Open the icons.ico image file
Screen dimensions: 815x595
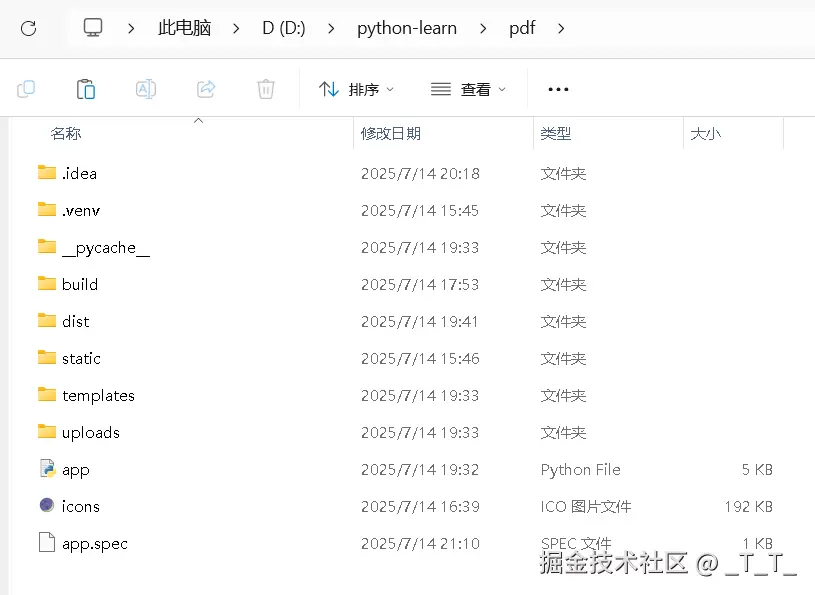(x=80, y=506)
